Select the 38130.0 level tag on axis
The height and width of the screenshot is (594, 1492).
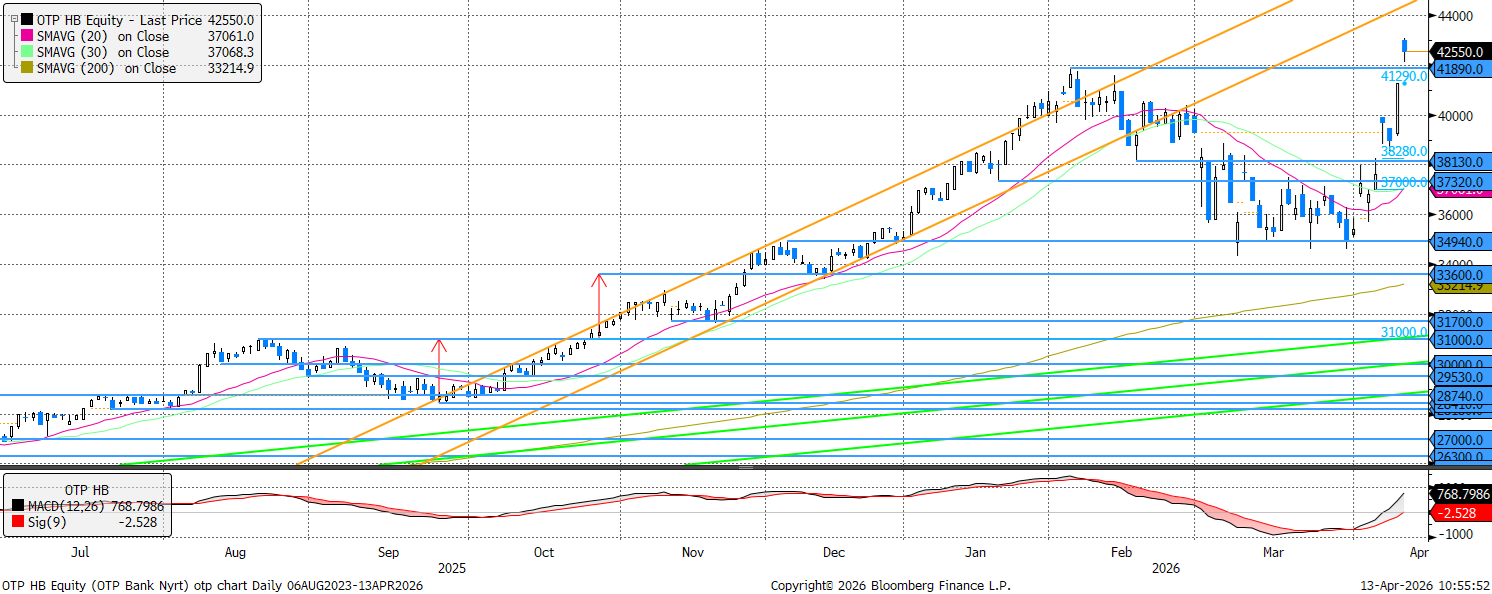pyautogui.click(x=1462, y=162)
